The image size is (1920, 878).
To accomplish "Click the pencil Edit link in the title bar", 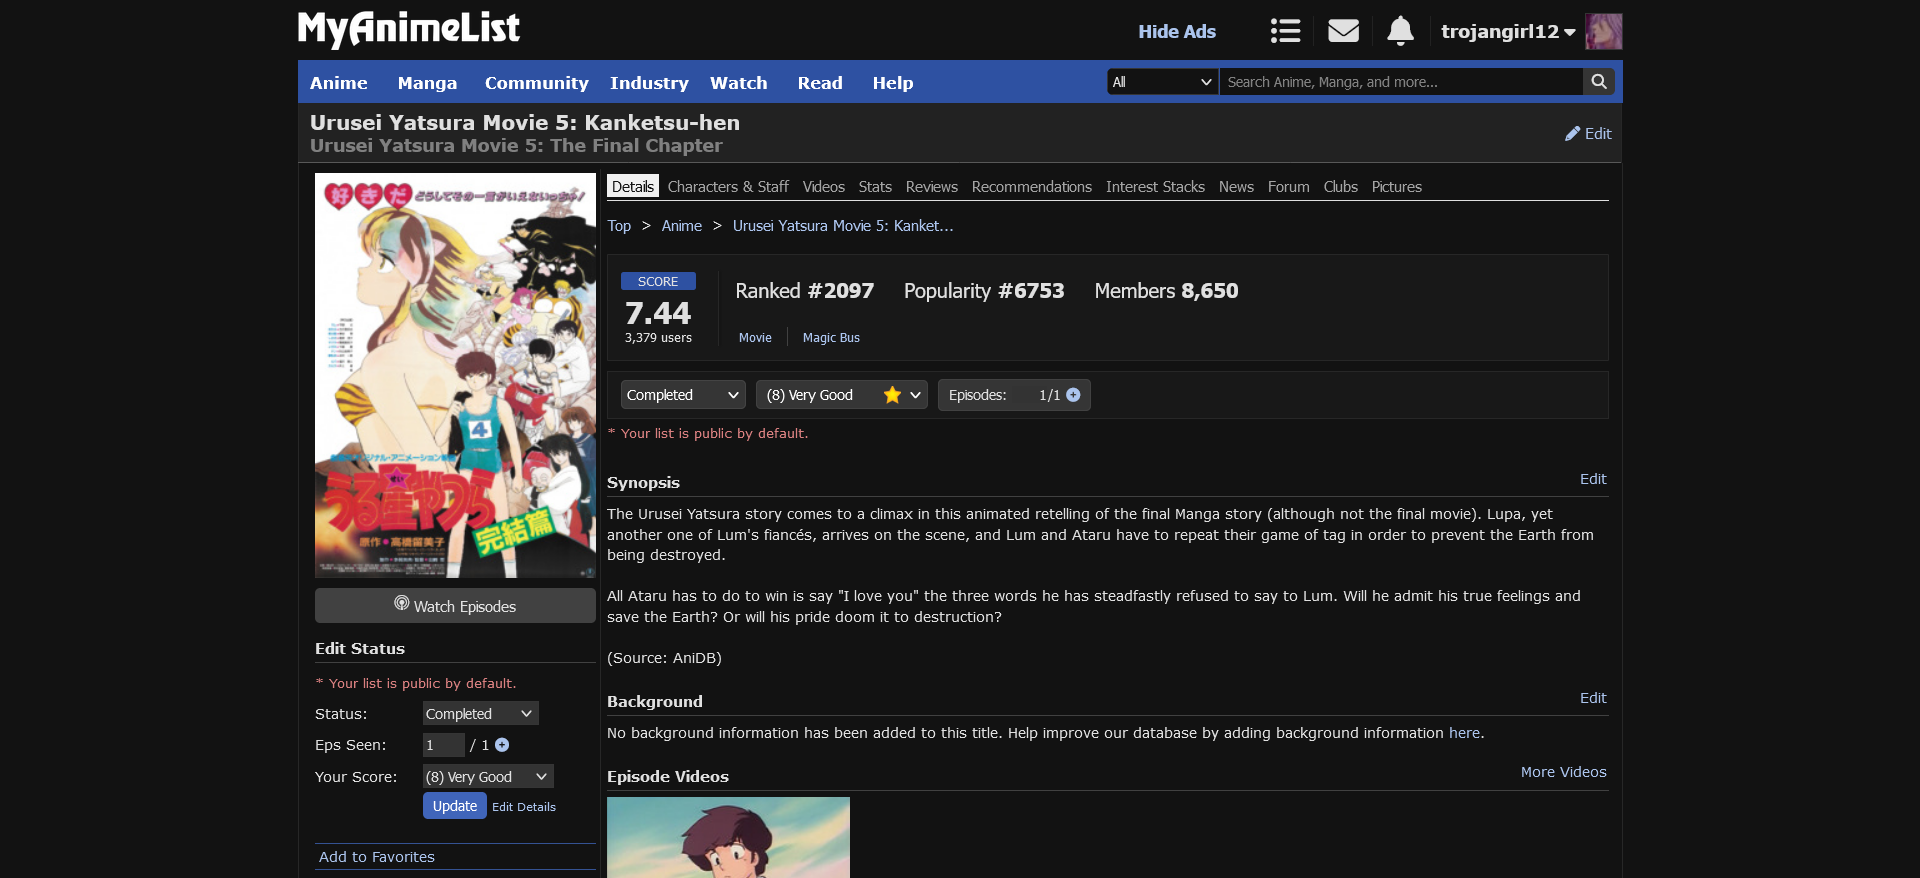I will click(x=1588, y=134).
